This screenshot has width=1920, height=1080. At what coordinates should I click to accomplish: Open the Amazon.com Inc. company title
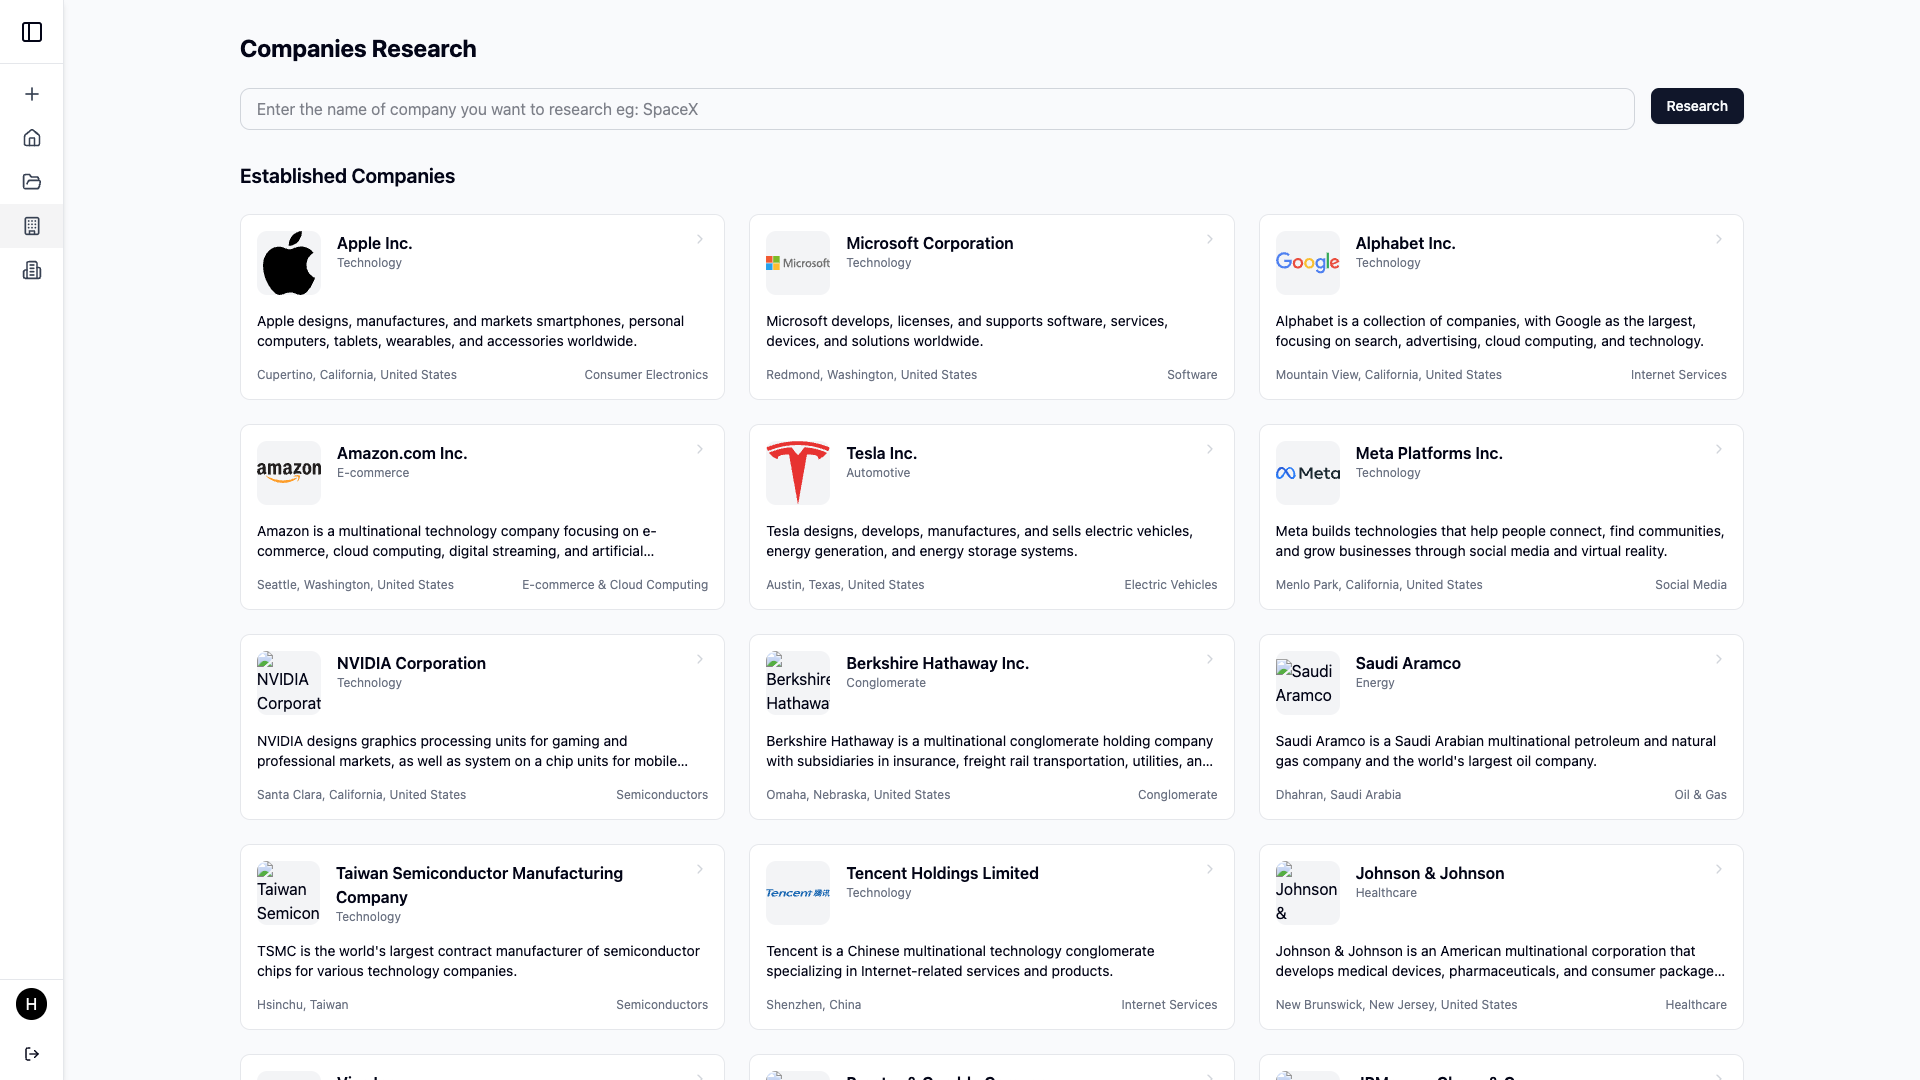coord(402,453)
